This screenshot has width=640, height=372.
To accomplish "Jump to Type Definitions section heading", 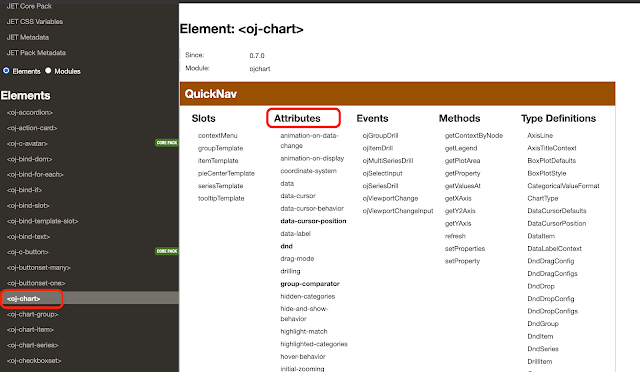I will pos(558,118).
